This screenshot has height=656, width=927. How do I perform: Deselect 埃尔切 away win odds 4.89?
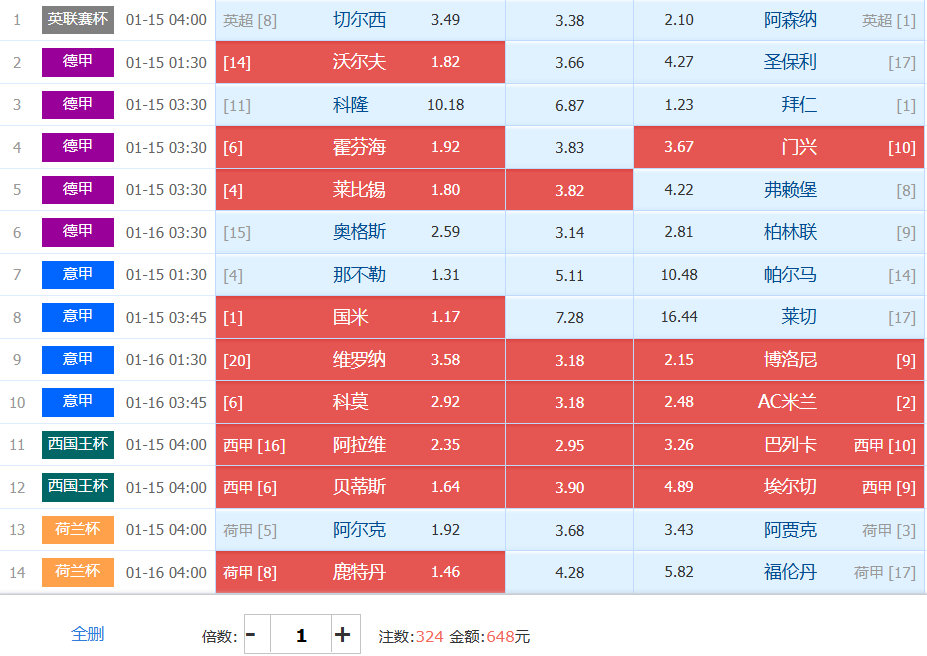pos(778,487)
